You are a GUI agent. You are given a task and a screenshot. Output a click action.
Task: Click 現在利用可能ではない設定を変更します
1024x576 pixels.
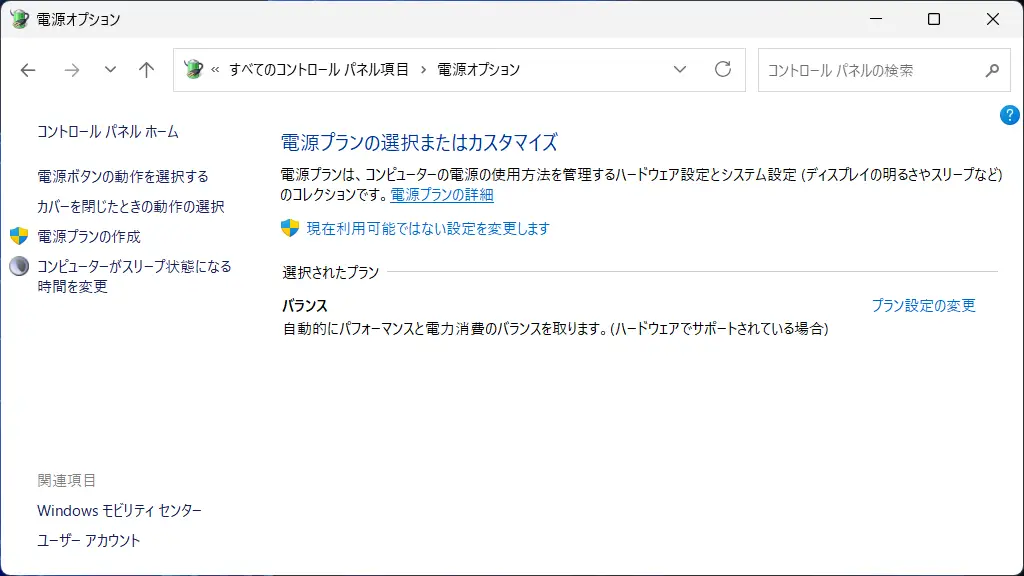(428, 228)
